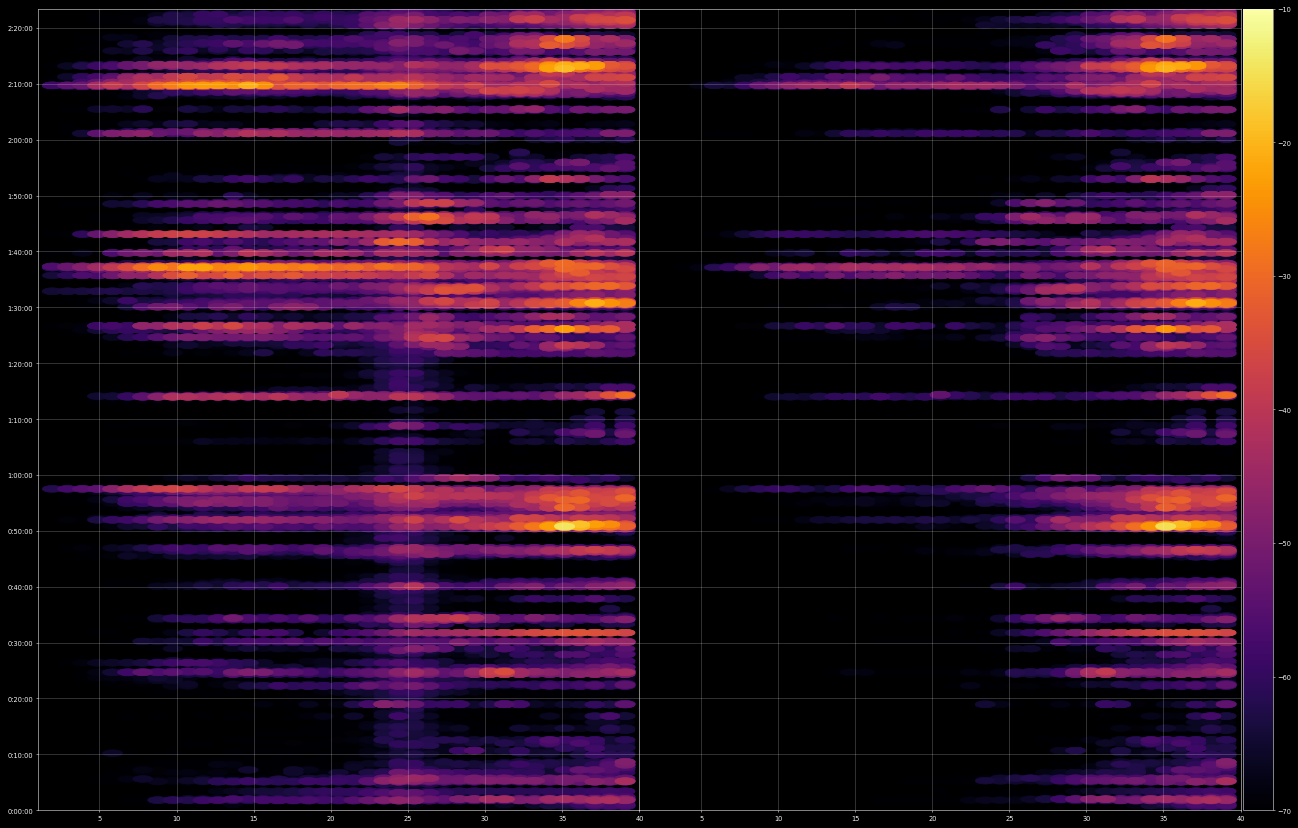Click the 1:40:00 time axis label
The width and height of the screenshot is (1298, 828).
click(x=22, y=252)
